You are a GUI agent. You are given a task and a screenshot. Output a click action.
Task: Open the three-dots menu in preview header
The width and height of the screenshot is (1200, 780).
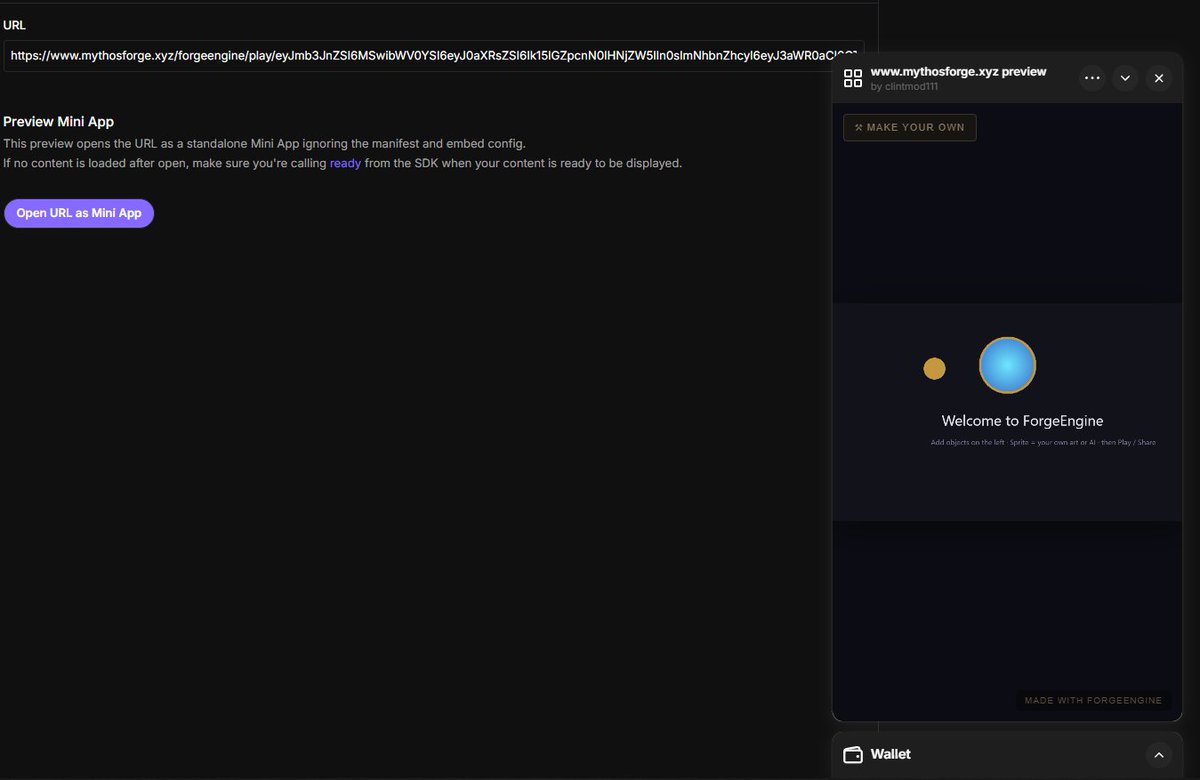(1092, 78)
